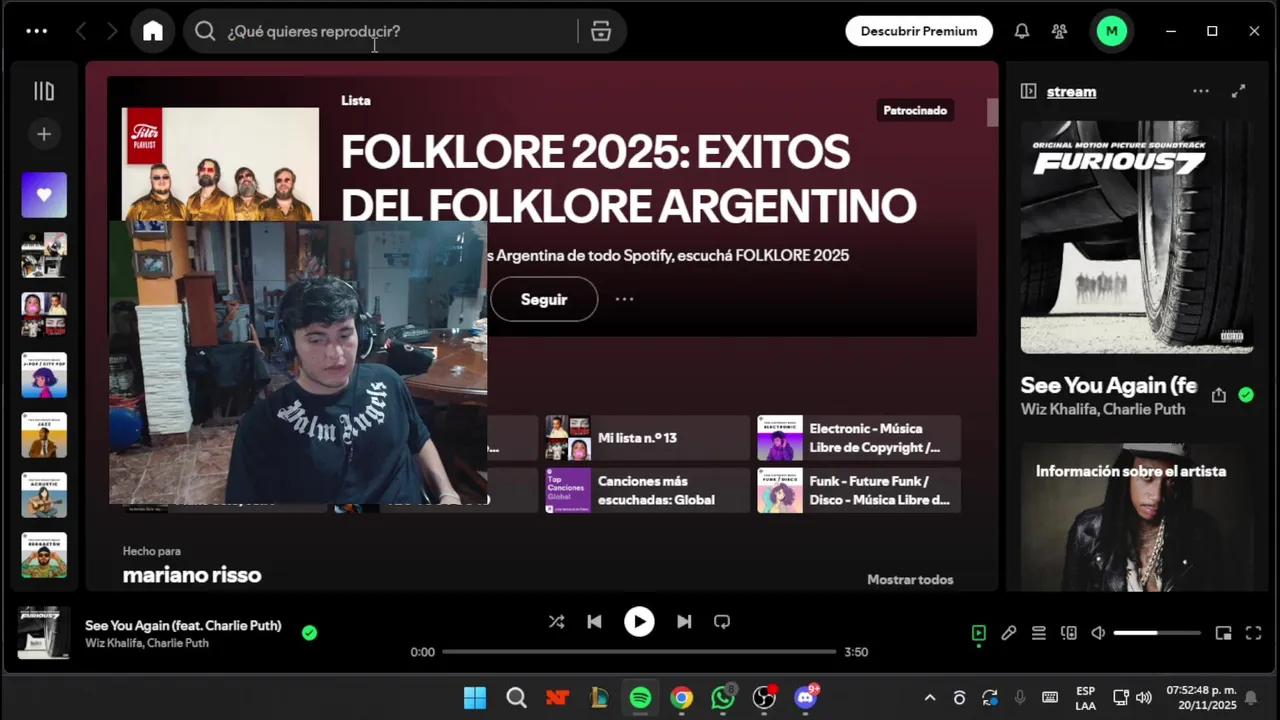Open the stream playlist link

(x=1071, y=91)
